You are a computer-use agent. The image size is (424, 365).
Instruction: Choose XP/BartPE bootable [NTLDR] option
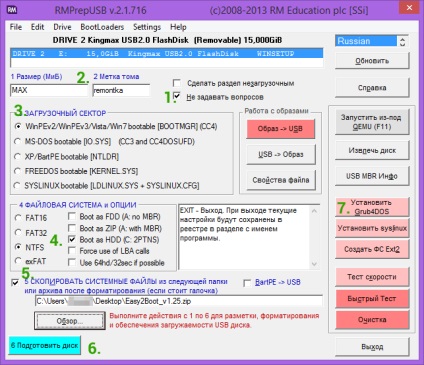(x=17, y=156)
